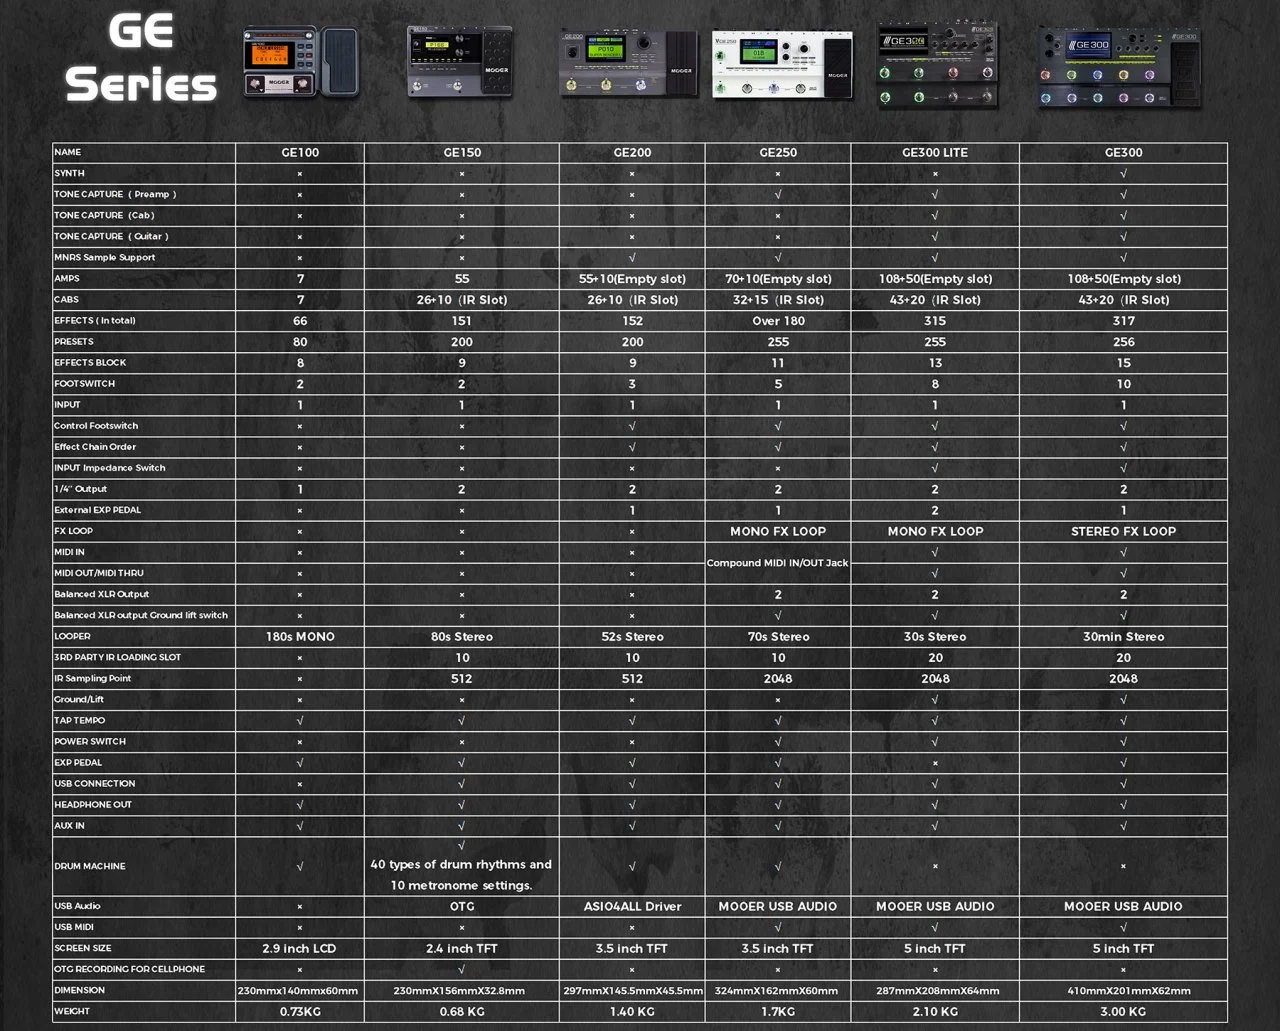The height and width of the screenshot is (1031, 1280).
Task: Select the GE300 column header
Action: [x=1124, y=153]
